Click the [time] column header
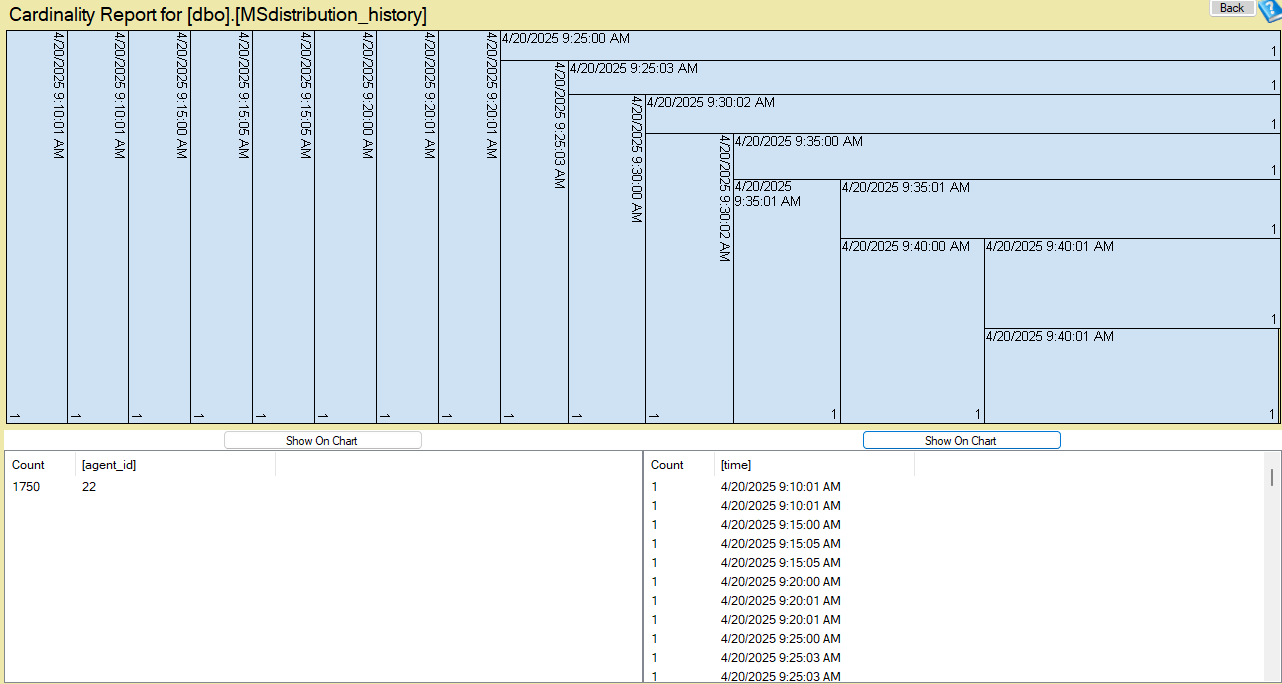The width and height of the screenshot is (1282, 684). click(733, 464)
